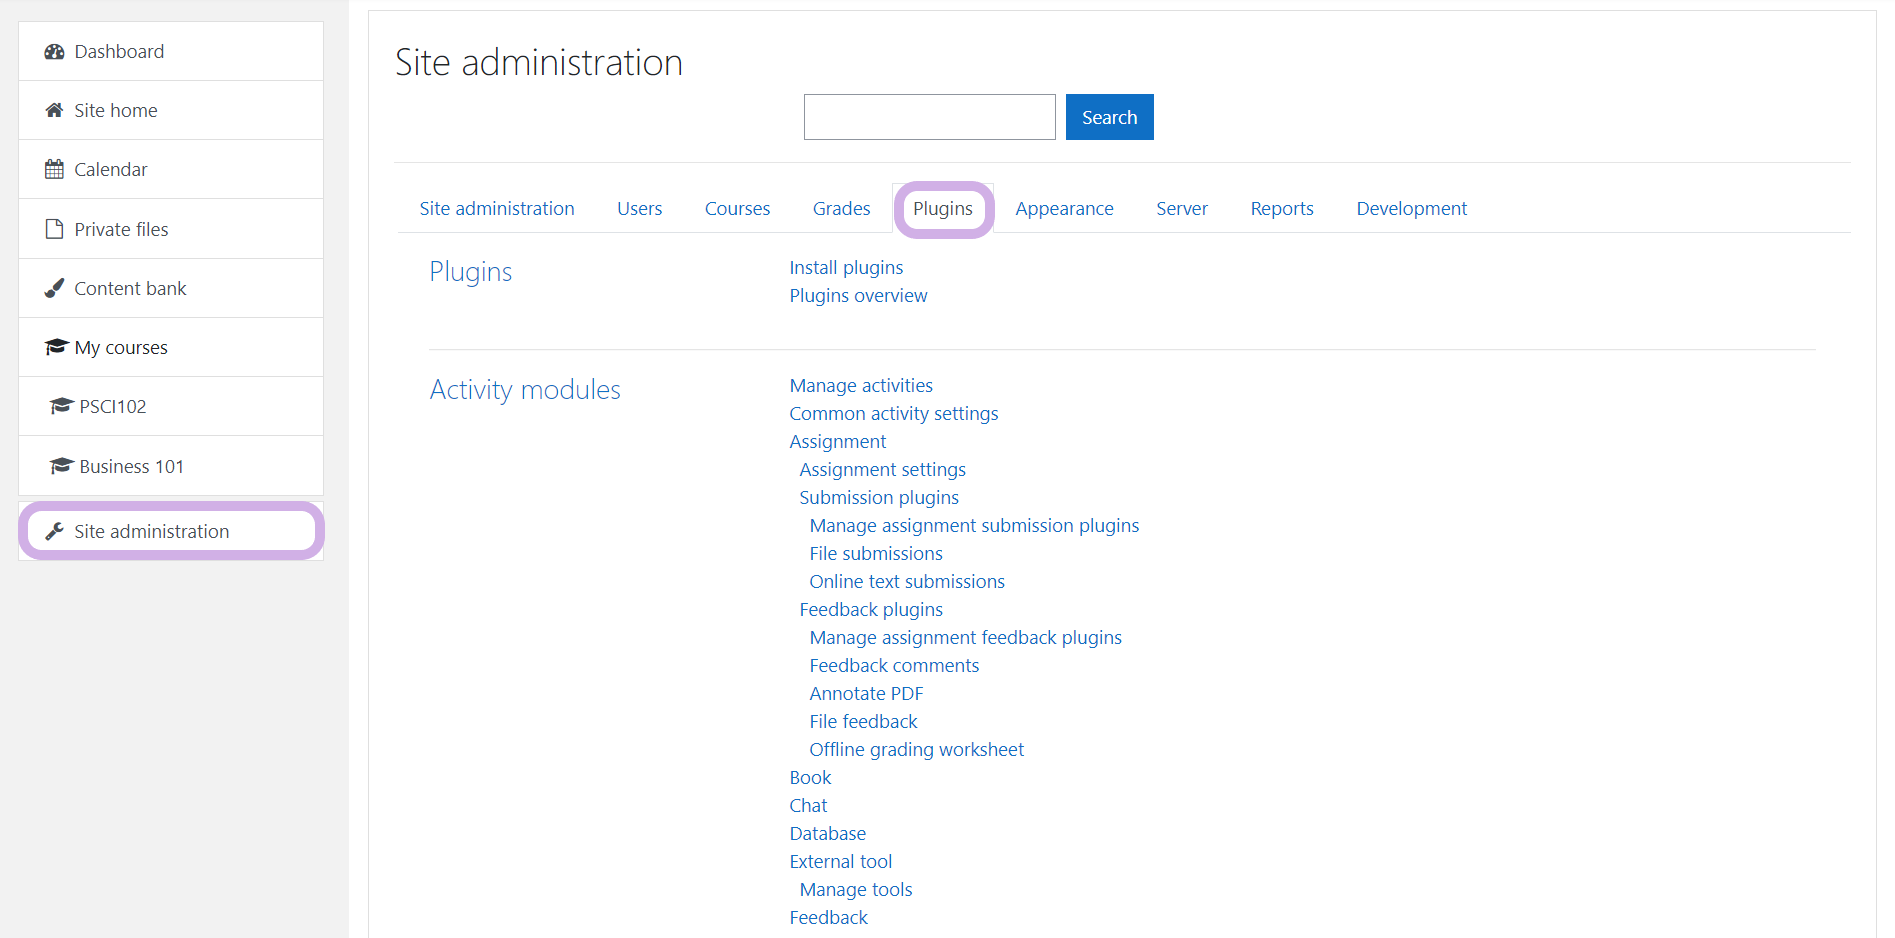Image resolution: width=1895 pixels, height=938 pixels.
Task: Click the PSCI102 graduation cap icon
Action: (x=61, y=407)
